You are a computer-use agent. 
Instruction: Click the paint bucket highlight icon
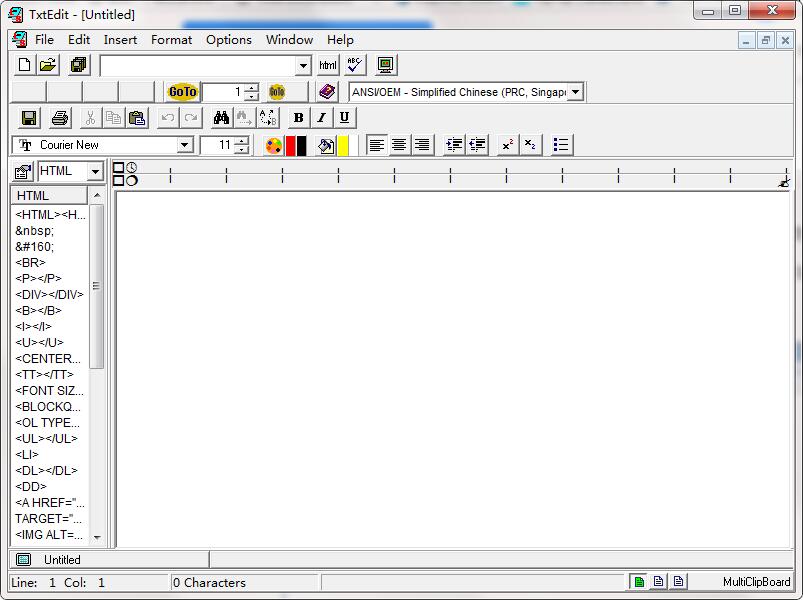tap(326, 146)
